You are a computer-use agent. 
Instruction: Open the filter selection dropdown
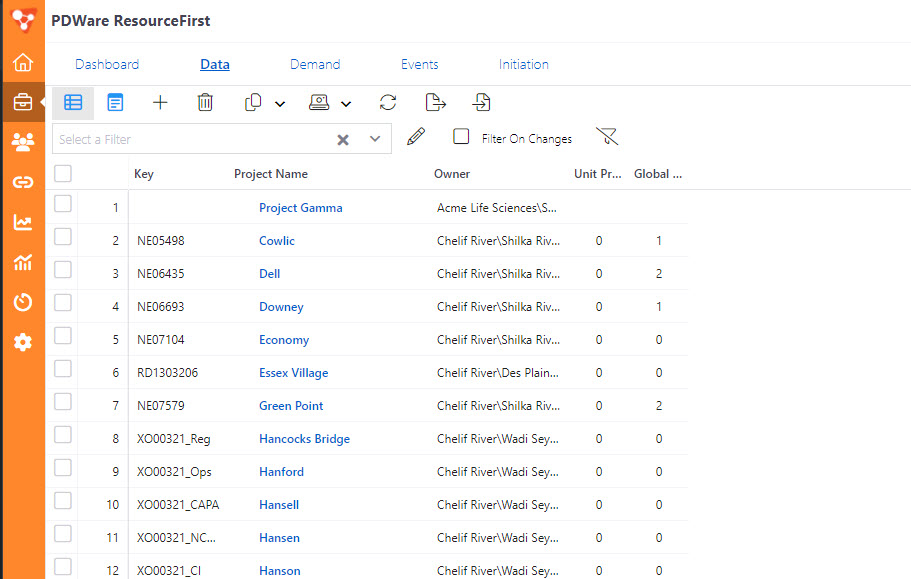click(376, 139)
